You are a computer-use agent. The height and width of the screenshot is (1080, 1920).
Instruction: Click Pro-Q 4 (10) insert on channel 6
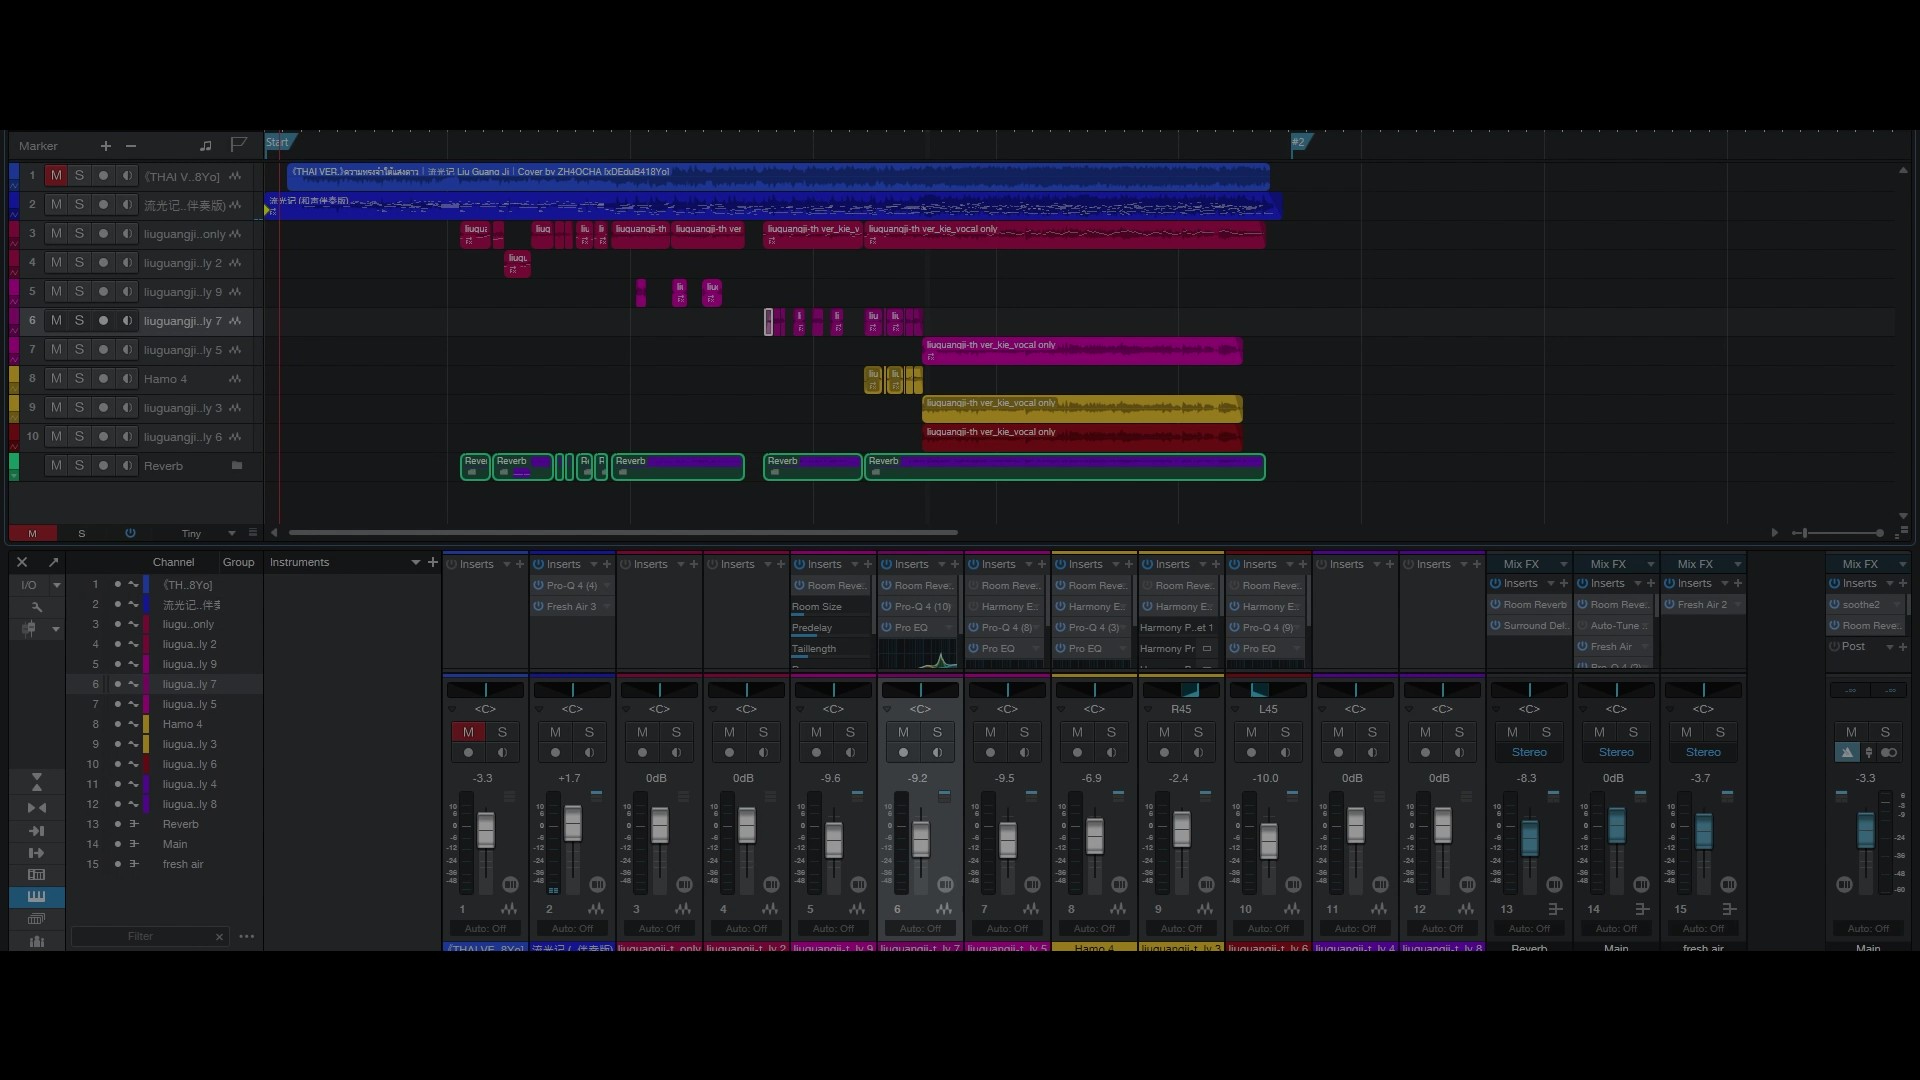pyautogui.click(x=921, y=607)
